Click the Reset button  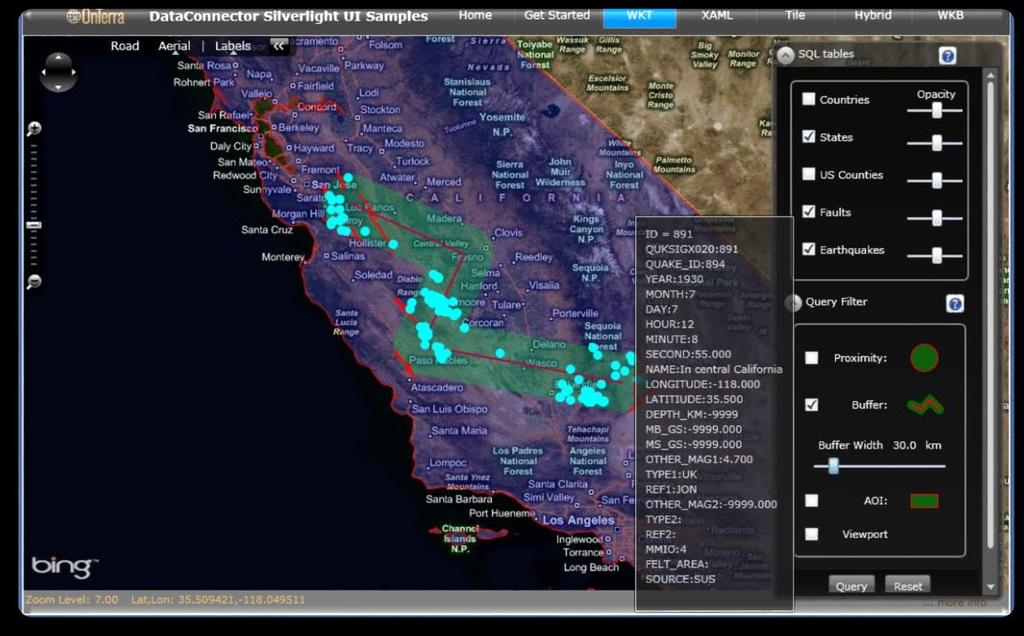(x=908, y=586)
